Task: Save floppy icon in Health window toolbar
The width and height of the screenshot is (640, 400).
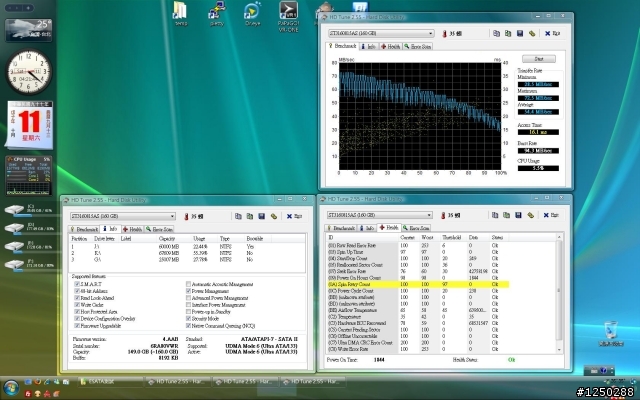Action: click(518, 215)
